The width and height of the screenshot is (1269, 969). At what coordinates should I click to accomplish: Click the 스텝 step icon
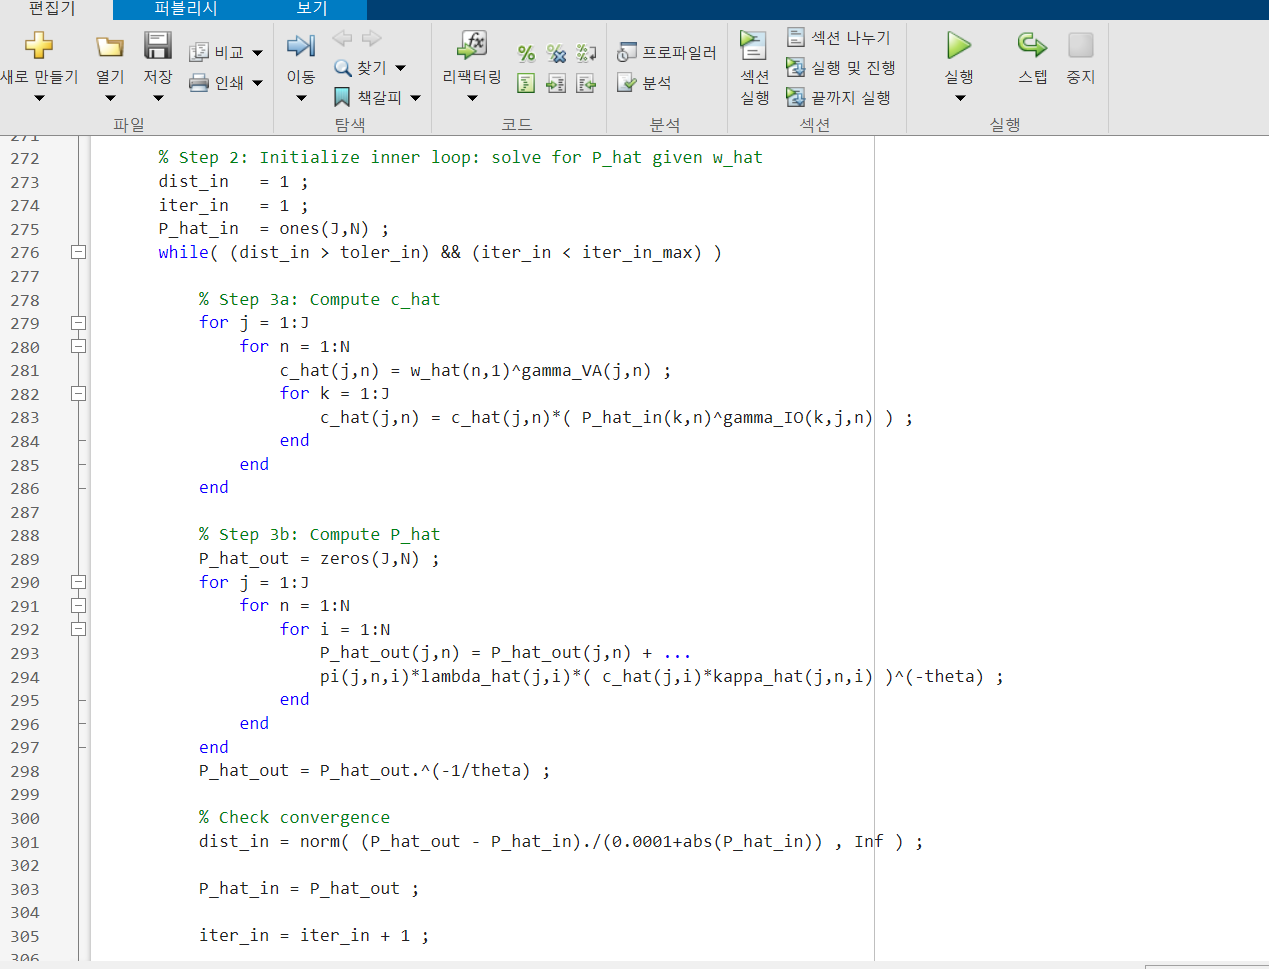tap(1032, 45)
